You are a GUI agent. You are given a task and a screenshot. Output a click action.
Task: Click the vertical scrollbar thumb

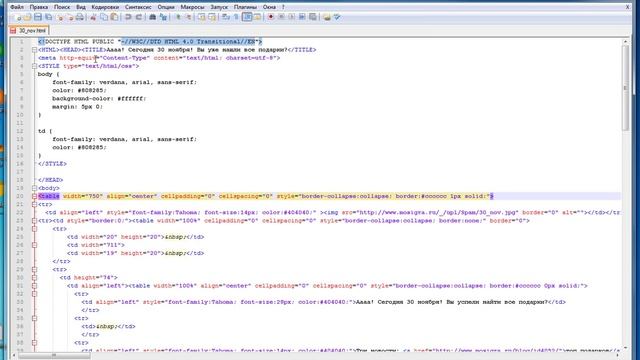pos(625,88)
